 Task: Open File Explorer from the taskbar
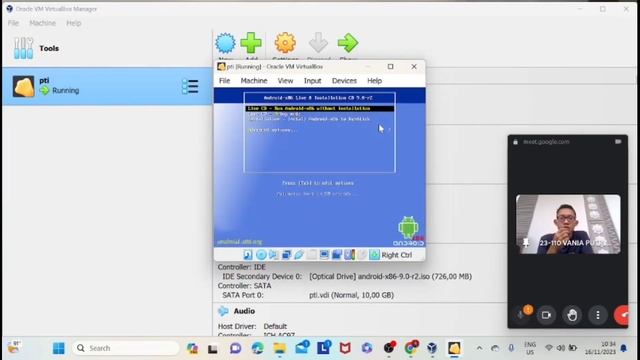pyautogui.click(x=280, y=348)
